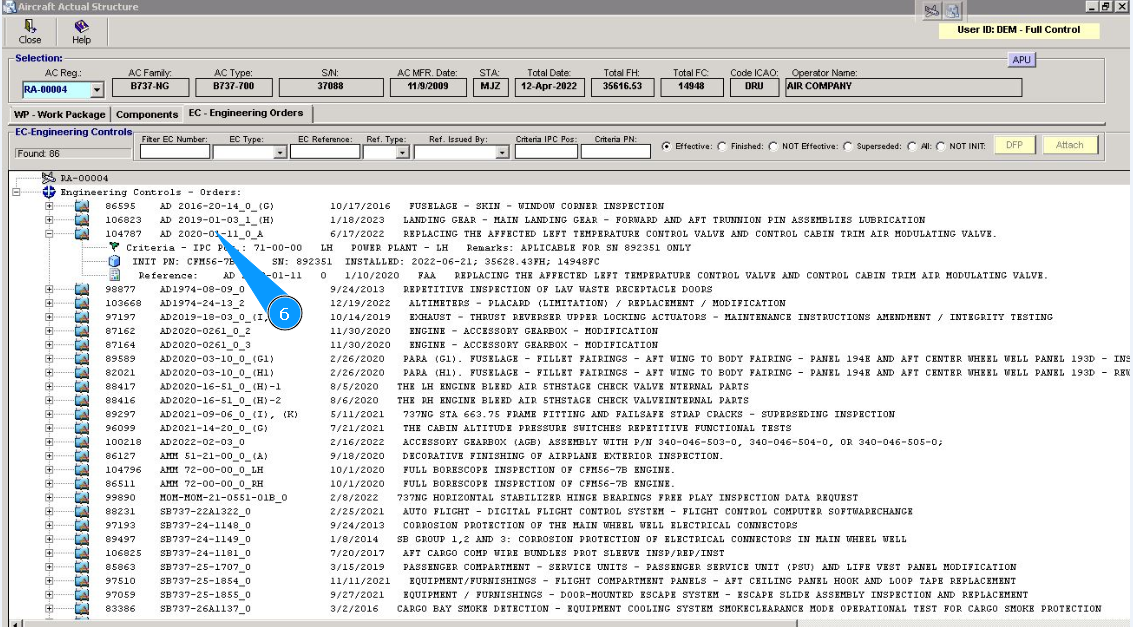
Task: Switch to Components tab
Action: click(x=147, y=114)
